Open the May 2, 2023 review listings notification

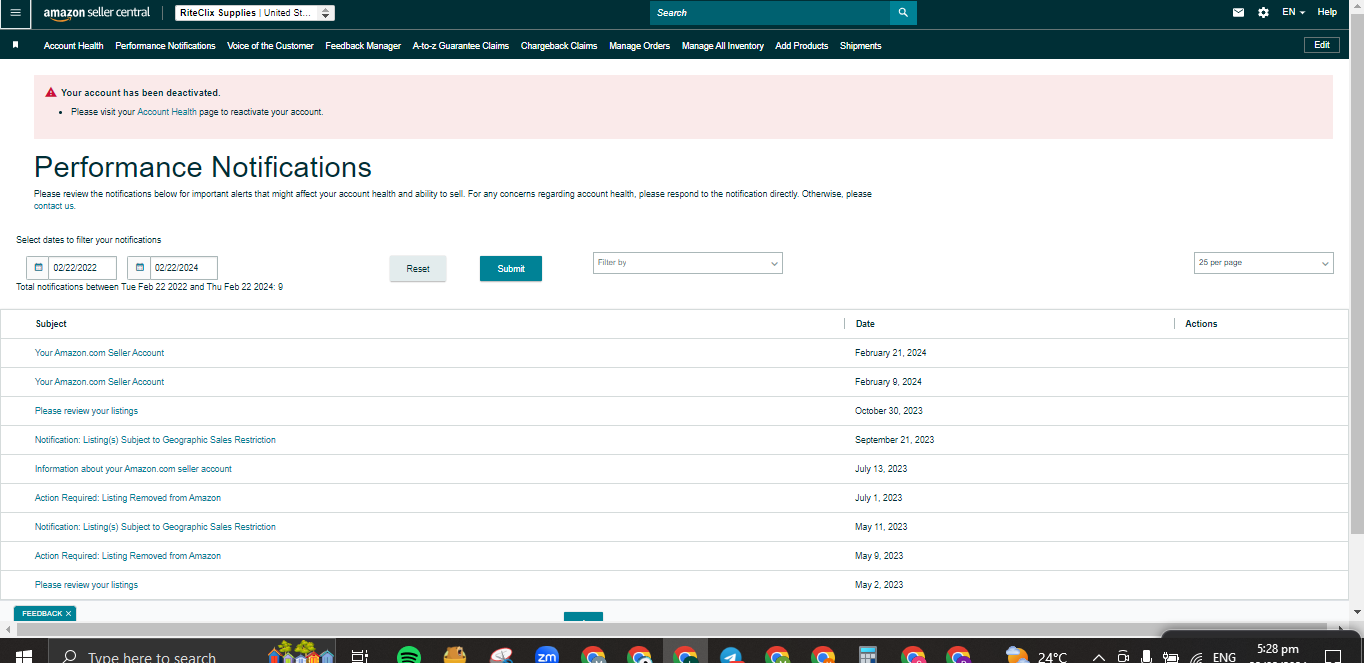click(86, 585)
